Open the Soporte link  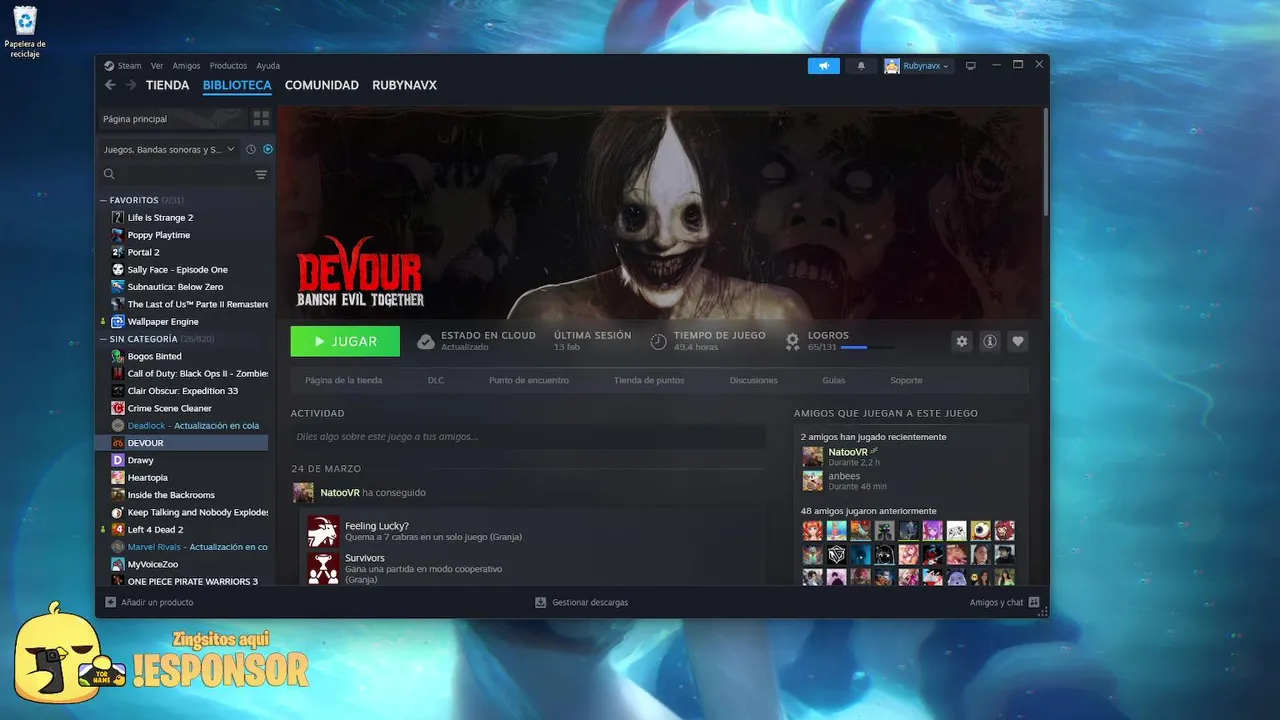tap(906, 380)
